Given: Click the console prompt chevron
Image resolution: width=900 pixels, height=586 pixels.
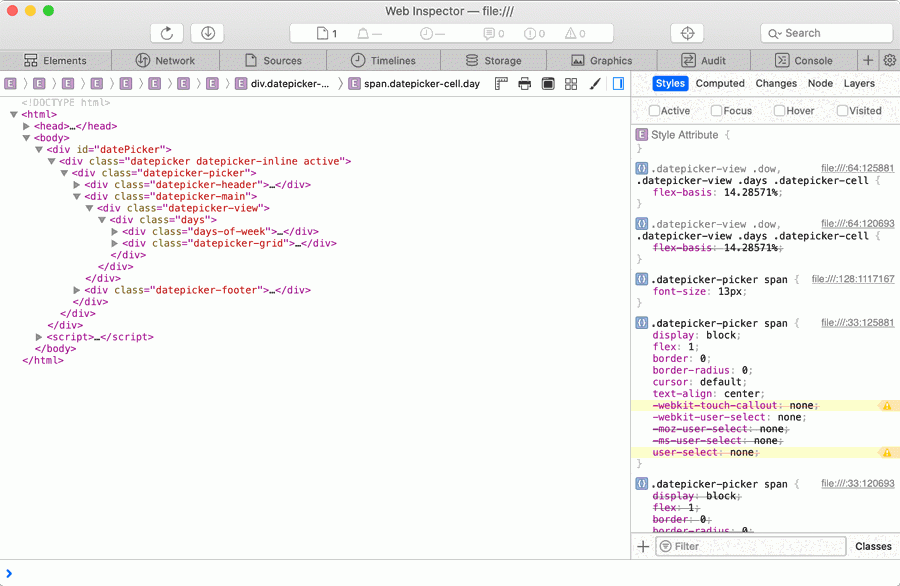Looking at the screenshot, I should [9, 573].
